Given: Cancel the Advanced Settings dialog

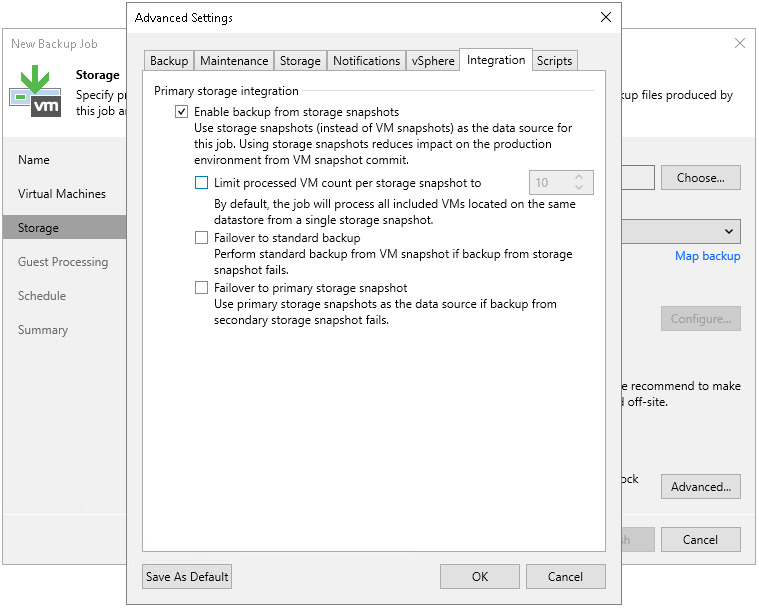Looking at the screenshot, I should [x=565, y=577].
